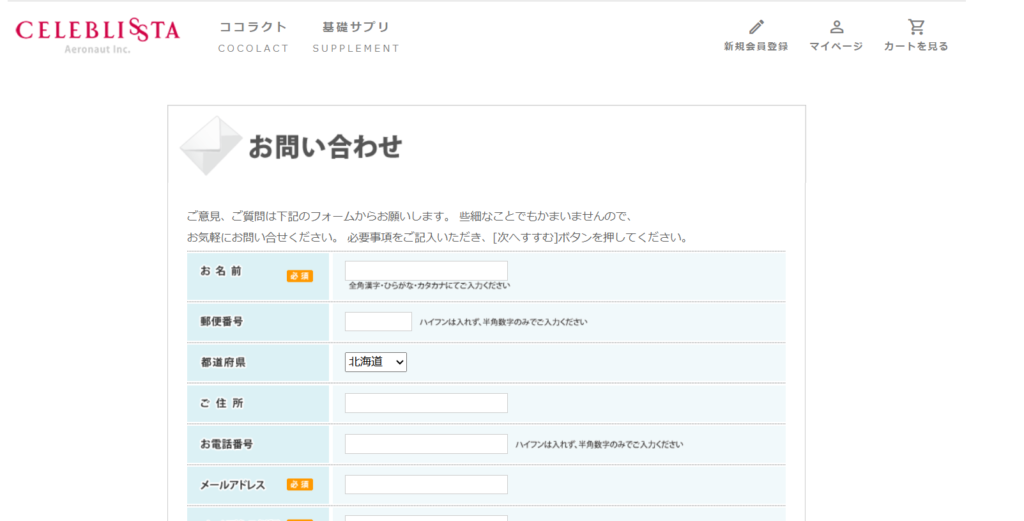Open the ココラクト COCOLACT menu
1024x521 pixels.
(x=253, y=37)
